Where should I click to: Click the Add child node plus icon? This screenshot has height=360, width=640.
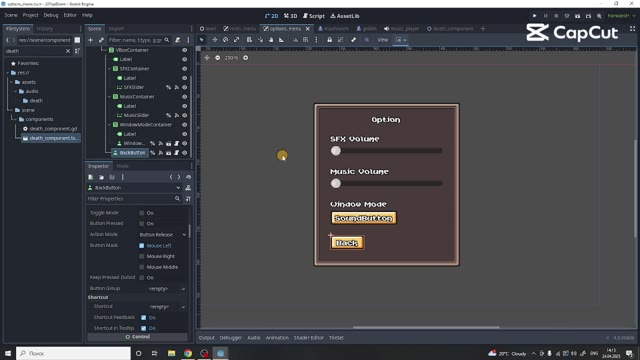coord(90,40)
